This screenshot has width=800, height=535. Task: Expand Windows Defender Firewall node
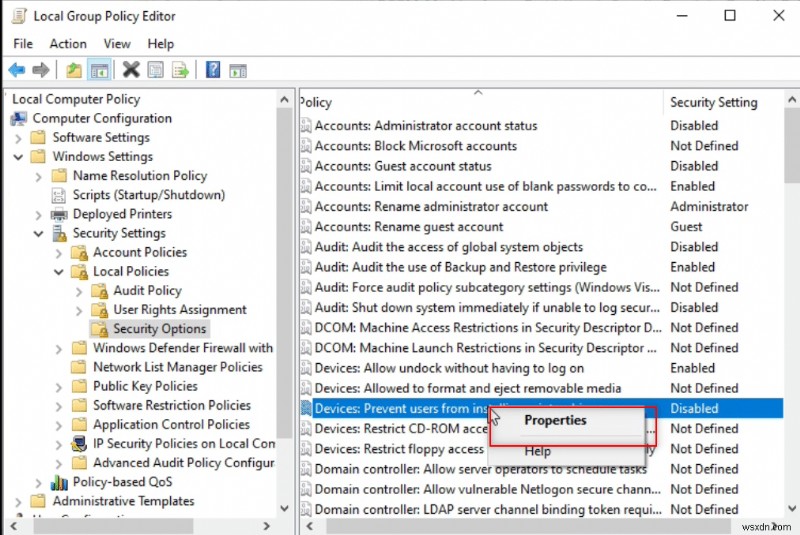[58, 349]
